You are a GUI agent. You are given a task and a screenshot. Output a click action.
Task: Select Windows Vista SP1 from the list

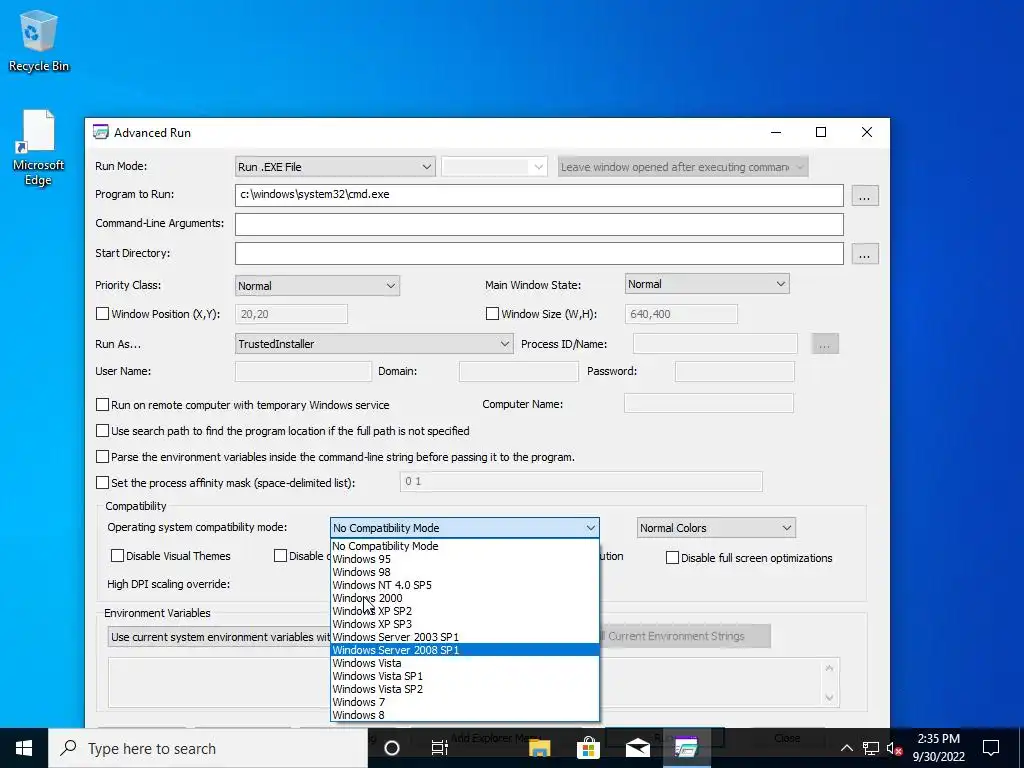click(464, 676)
